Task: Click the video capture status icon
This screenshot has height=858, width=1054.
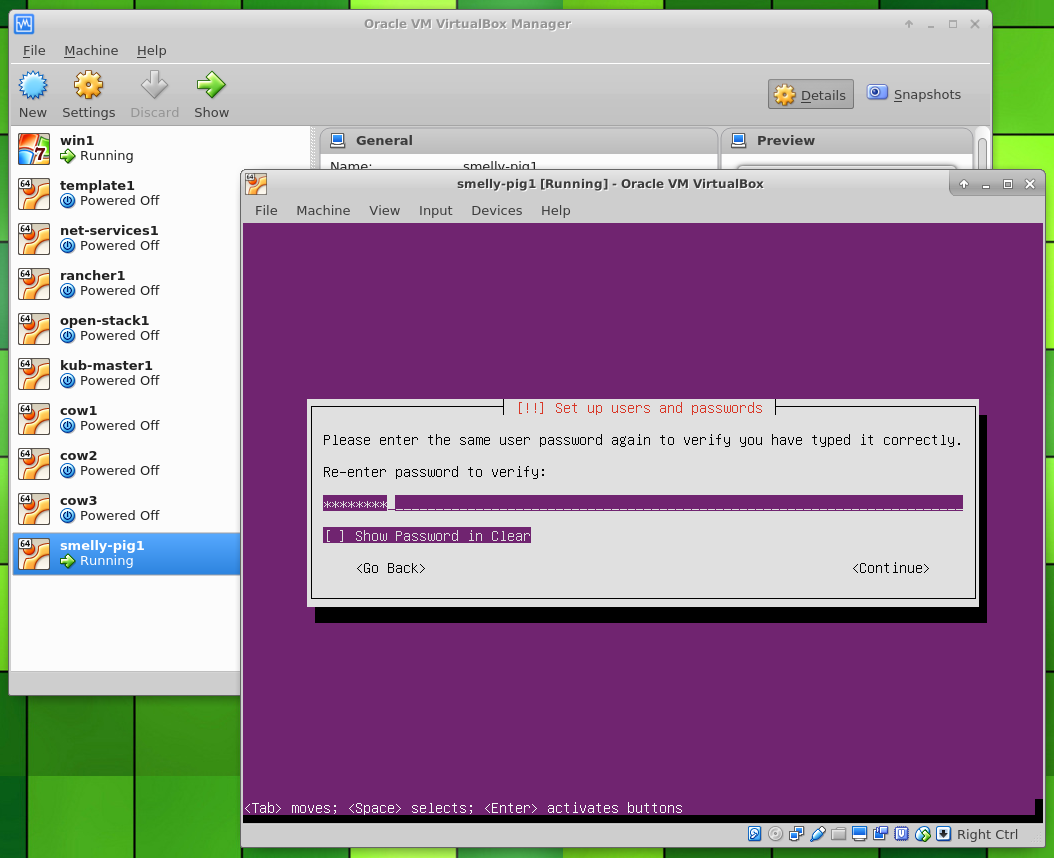Action: [881, 834]
